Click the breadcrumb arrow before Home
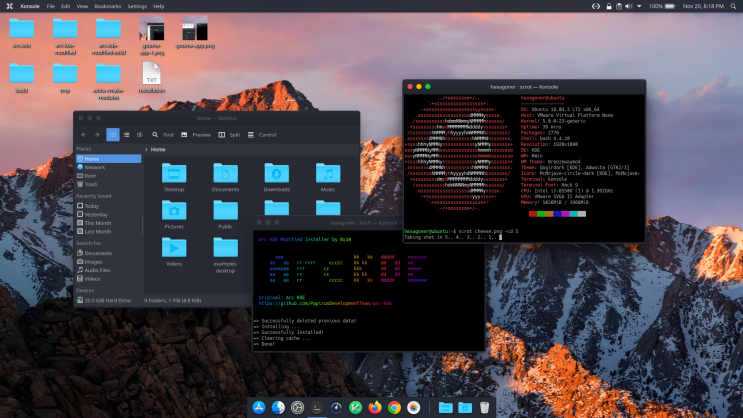743x418 pixels. click(x=146, y=150)
